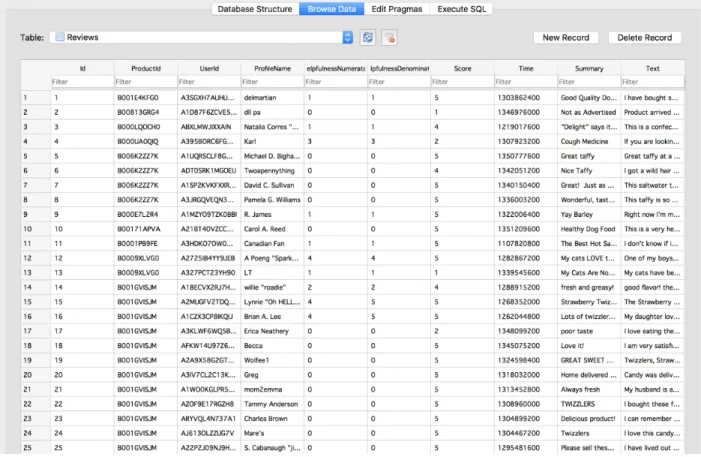
Task: Sort by HelpfulnessNumerator column header
Action: click(336, 68)
